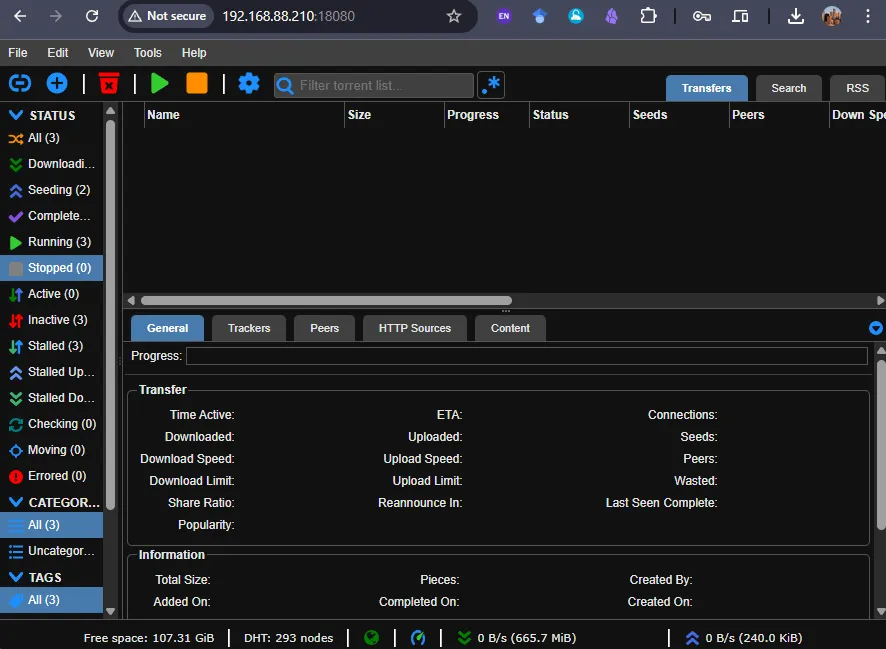This screenshot has width=886, height=649.
Task: Open the browser extensions puzzle icon
Action: tap(648, 16)
